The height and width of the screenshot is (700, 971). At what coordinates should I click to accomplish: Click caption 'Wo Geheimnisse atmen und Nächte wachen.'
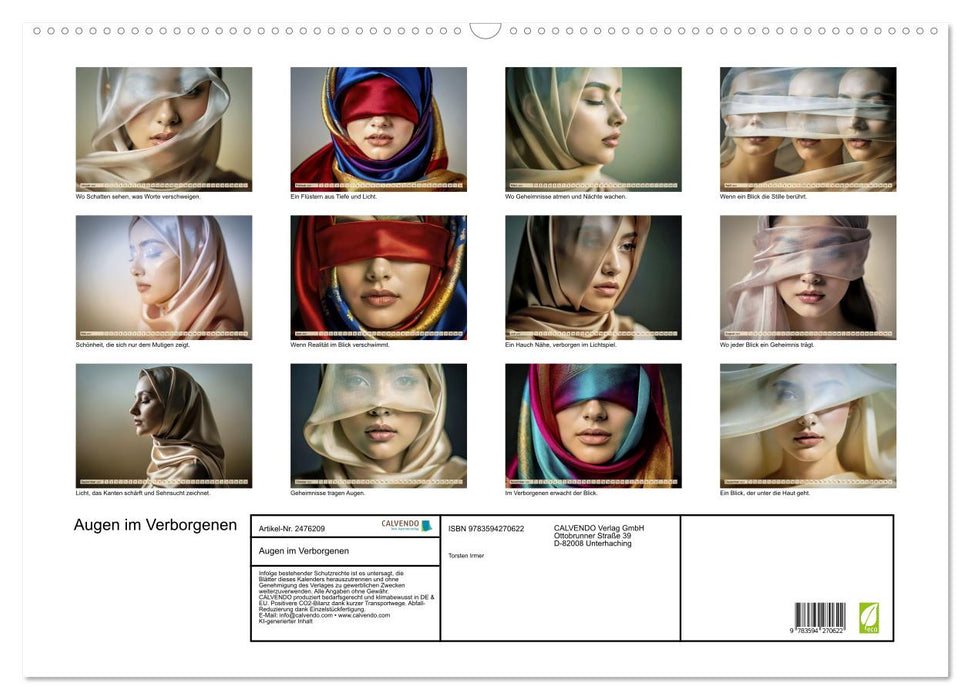[566, 196]
